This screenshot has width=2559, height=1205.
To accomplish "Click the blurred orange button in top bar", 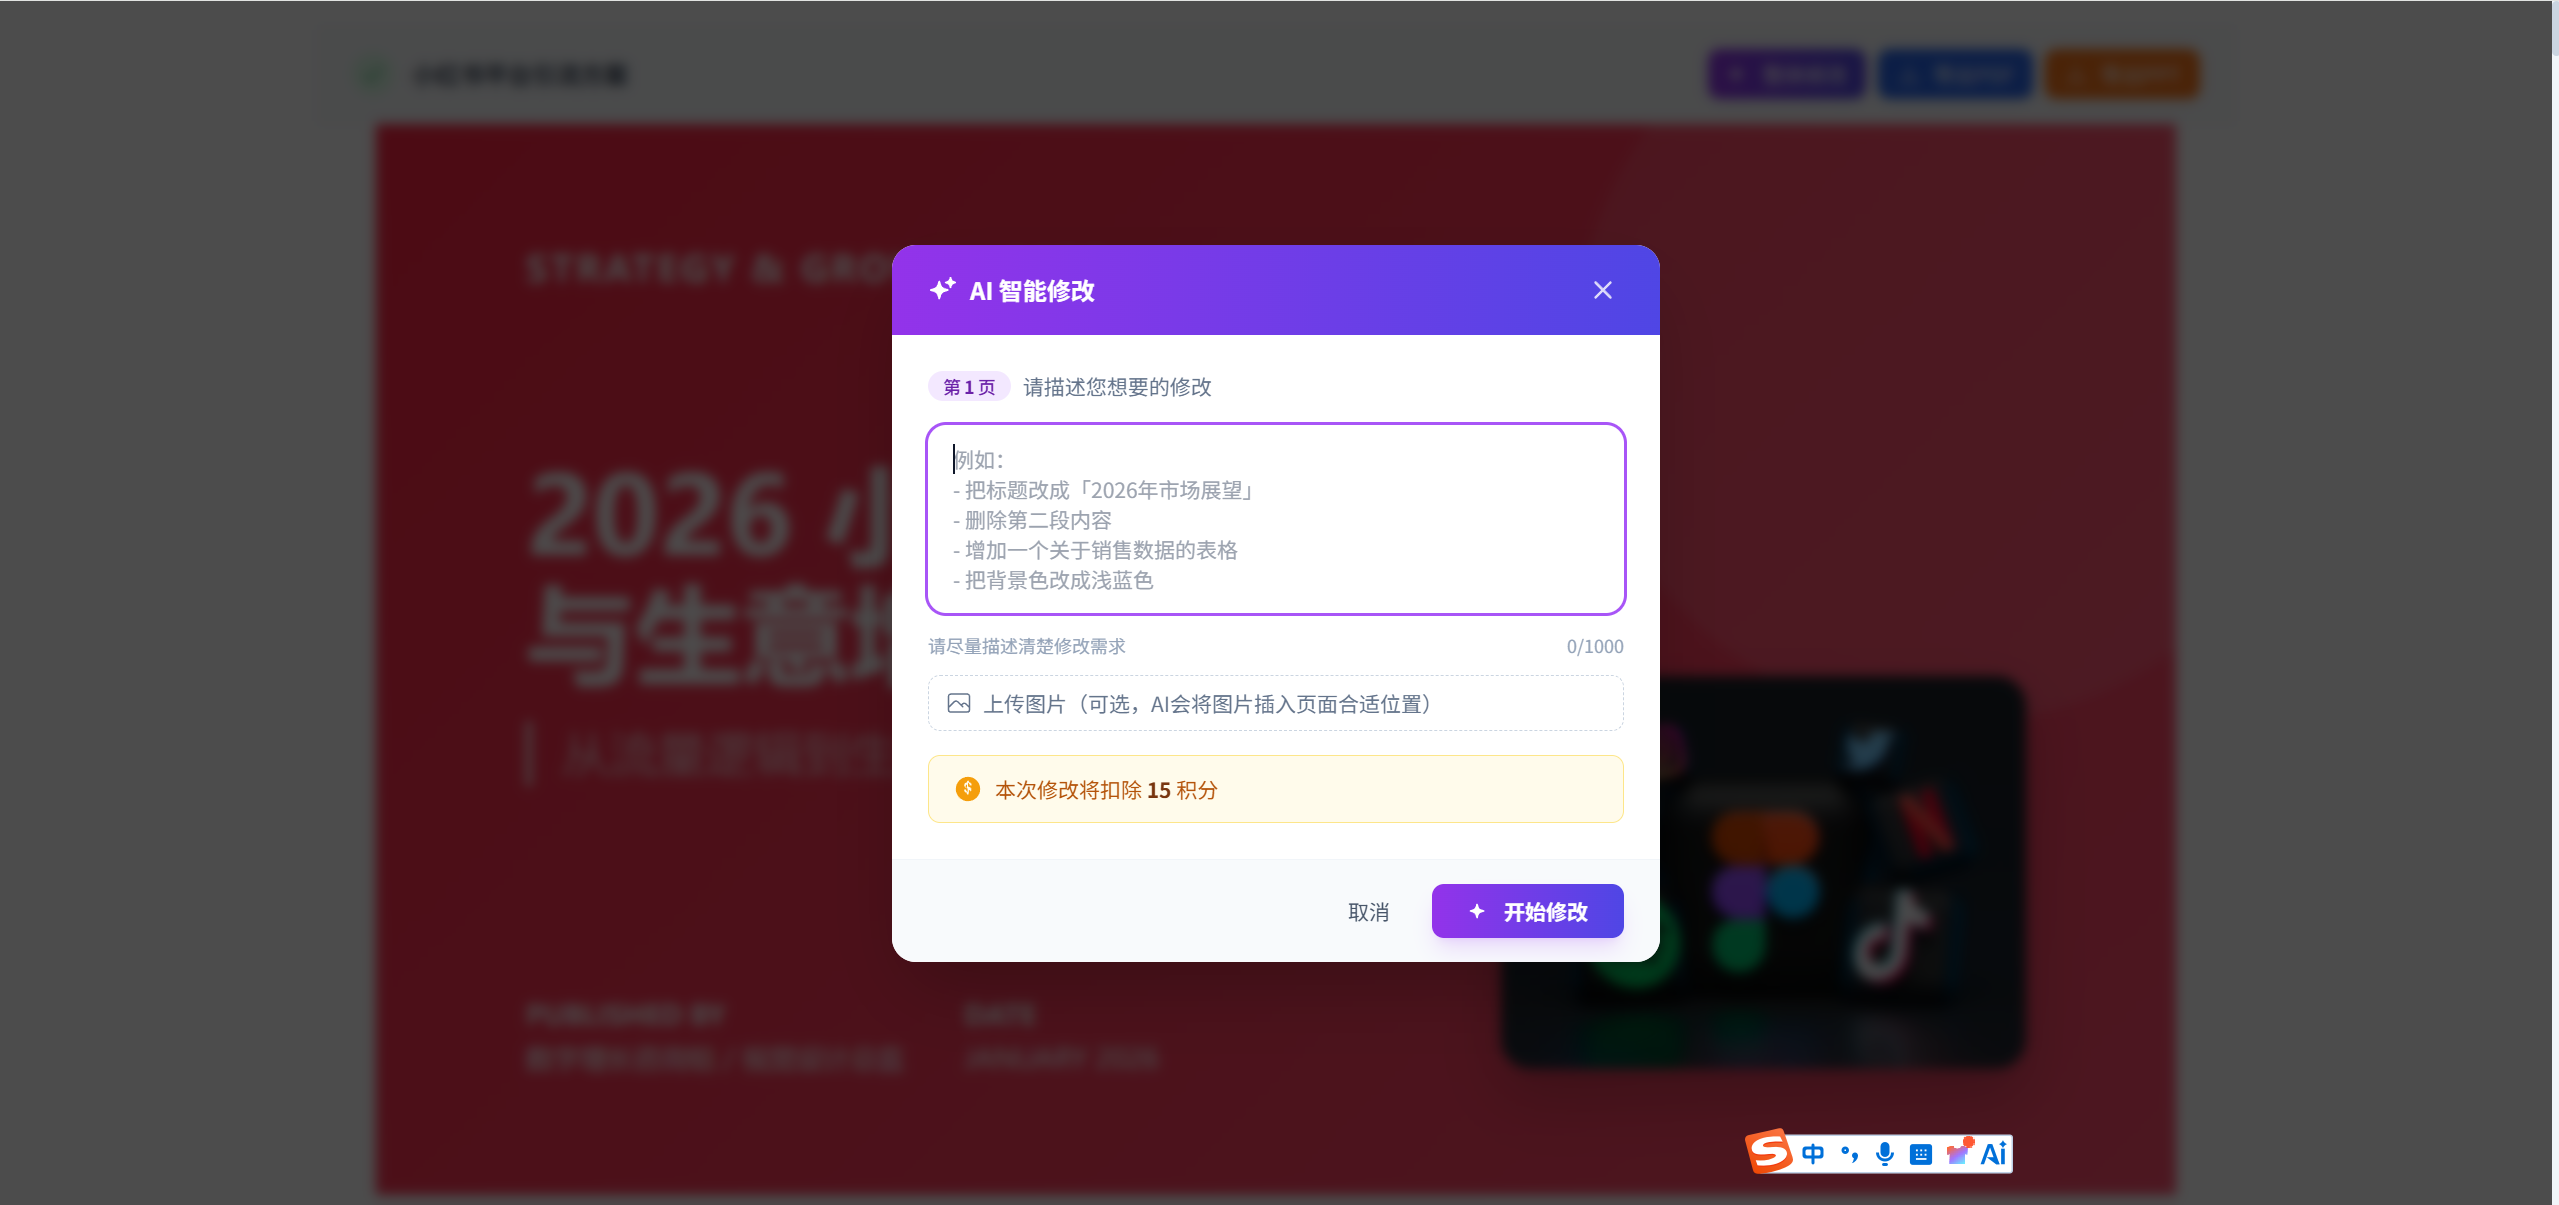I will 2122,74.
